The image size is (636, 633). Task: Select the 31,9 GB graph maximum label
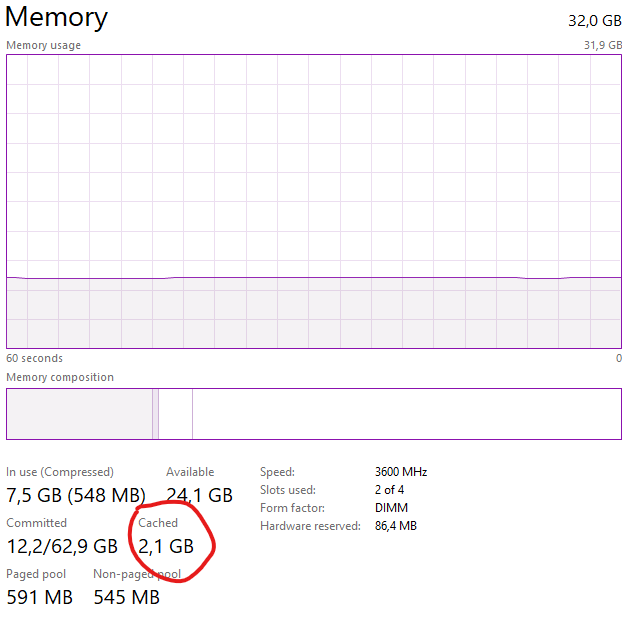(602, 45)
